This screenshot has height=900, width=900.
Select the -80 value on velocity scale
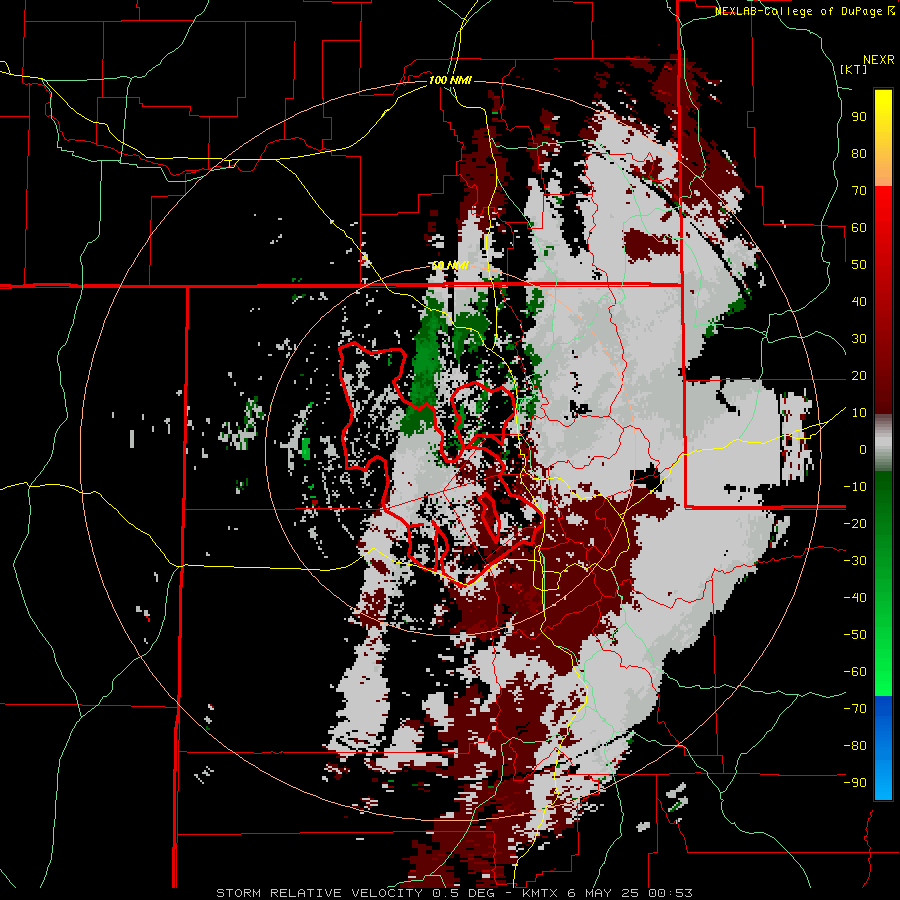tap(855, 746)
